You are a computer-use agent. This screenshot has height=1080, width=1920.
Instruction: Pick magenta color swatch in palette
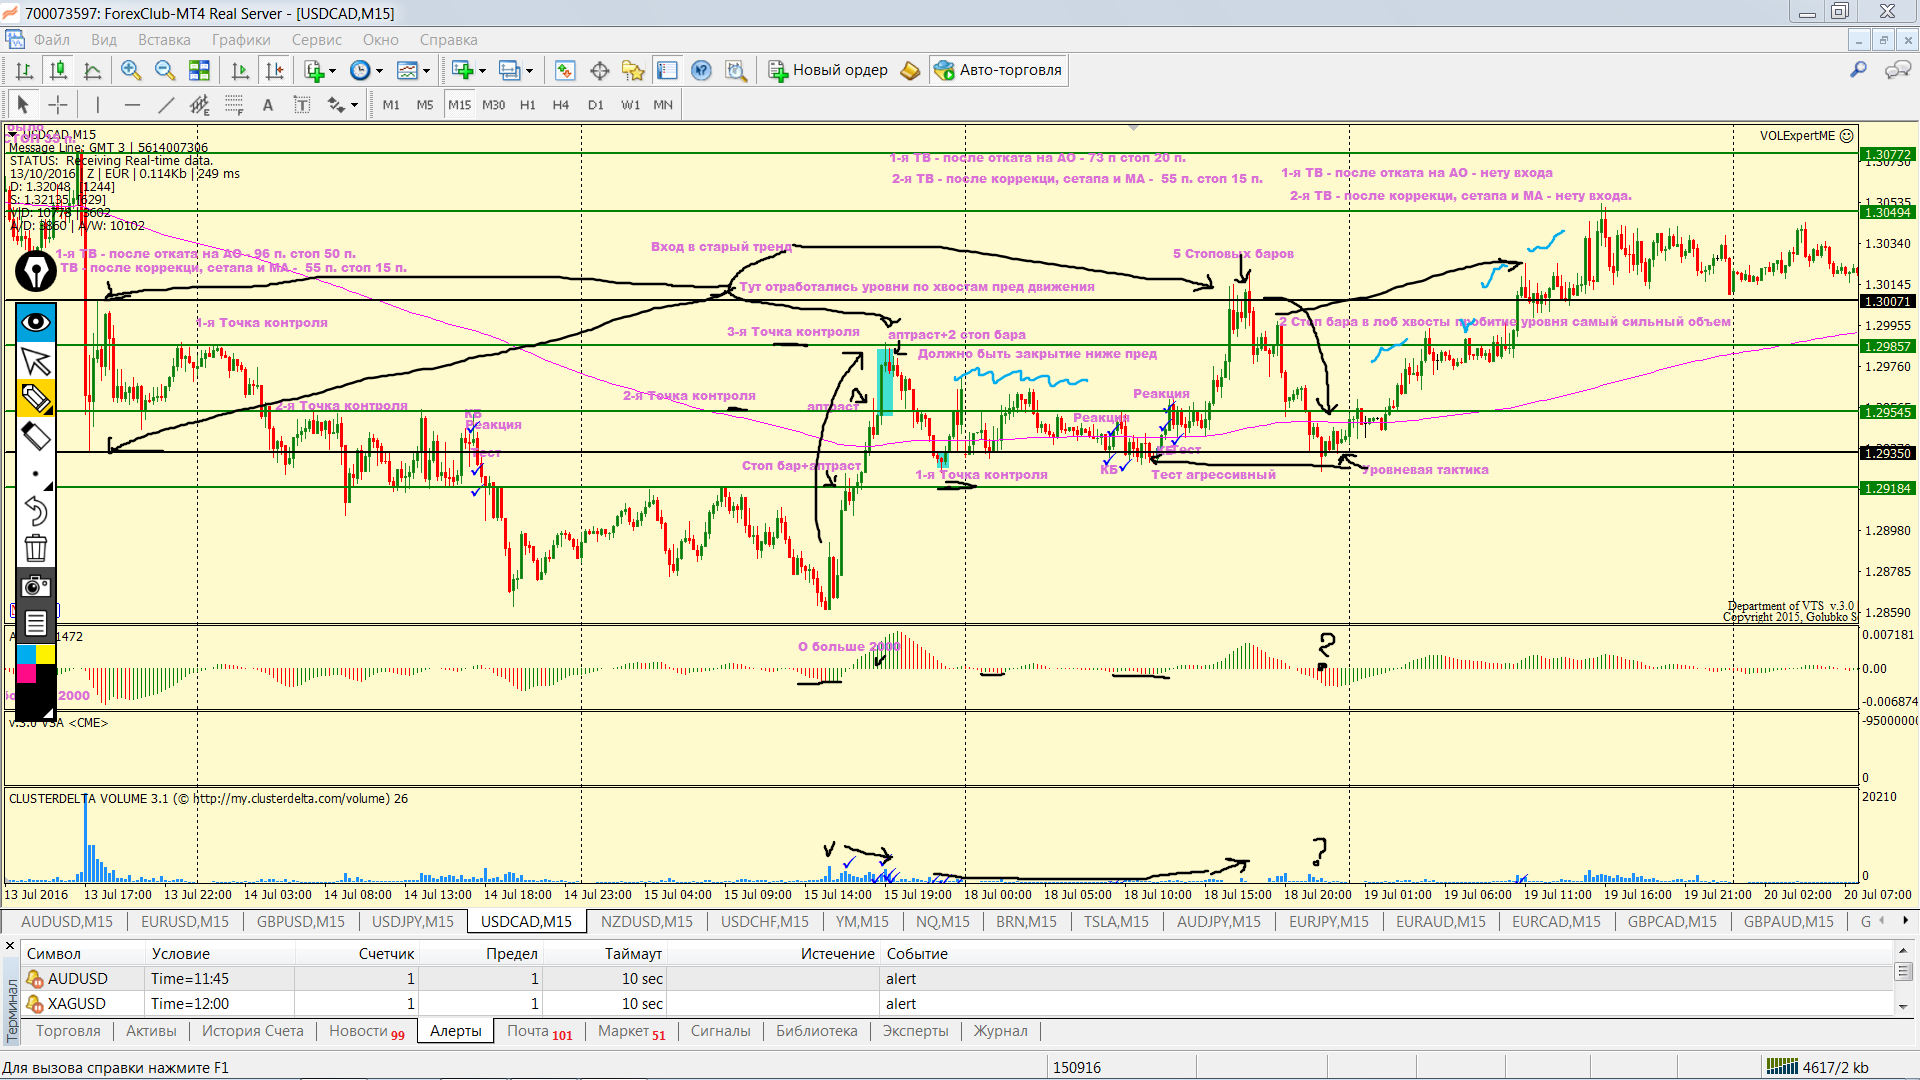pos(26,674)
